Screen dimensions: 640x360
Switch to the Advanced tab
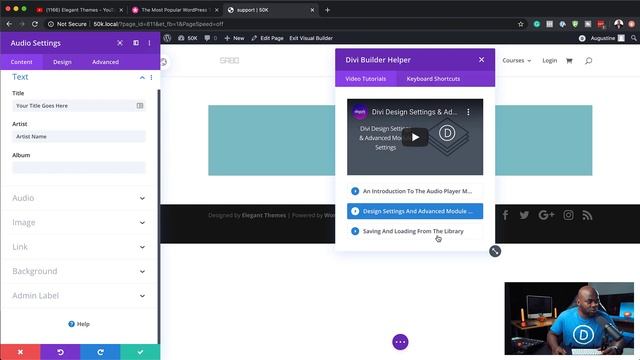[x=105, y=62]
